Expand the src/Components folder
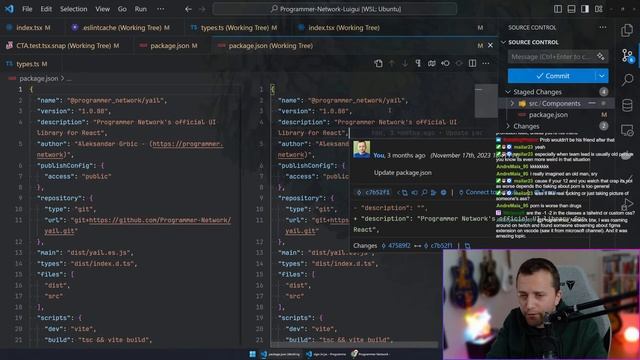The height and width of the screenshot is (360, 640). click(512, 103)
